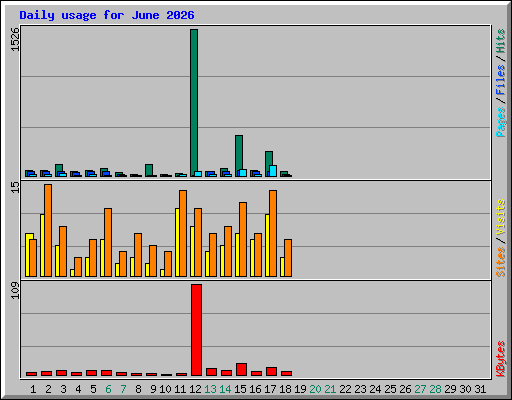
Task: Choose the yellow bar for day 12
Action: click(192, 251)
